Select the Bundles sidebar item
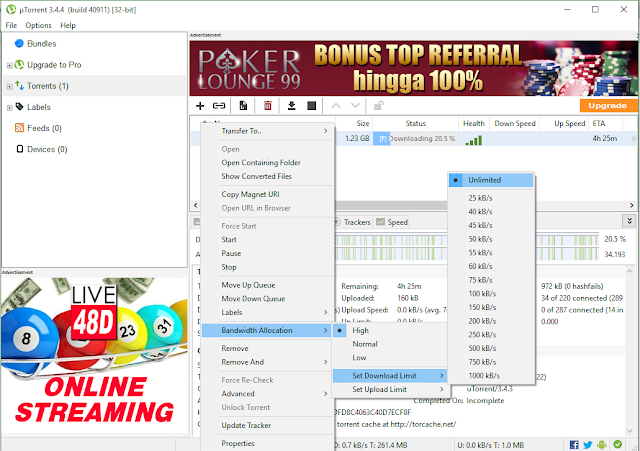The image size is (640, 451). pyautogui.click(x=41, y=44)
